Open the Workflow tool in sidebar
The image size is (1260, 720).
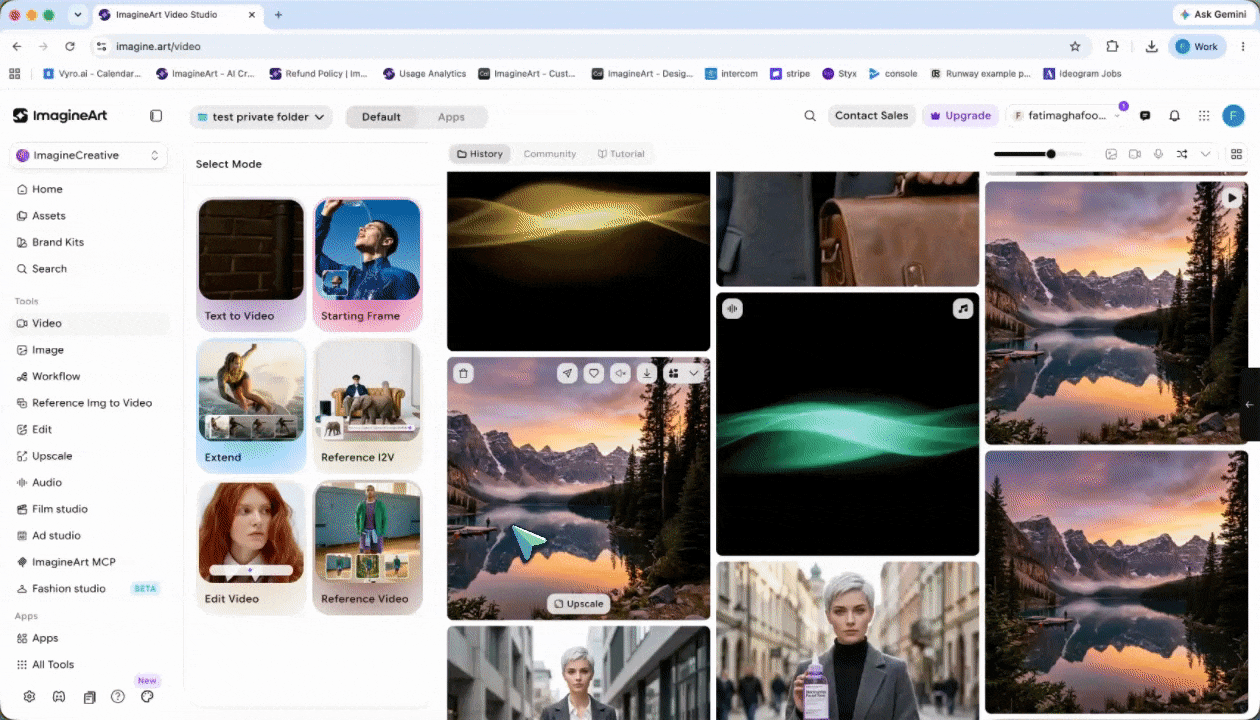[x=56, y=376]
